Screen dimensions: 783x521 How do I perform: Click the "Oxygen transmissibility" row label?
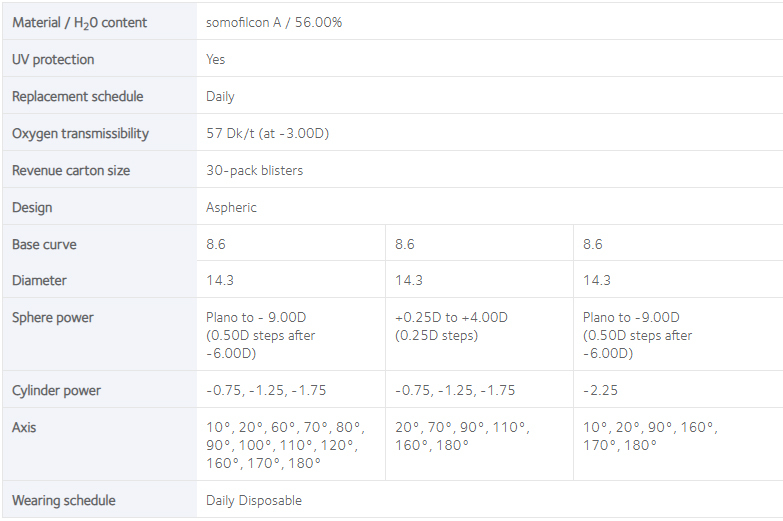pyautogui.click(x=80, y=133)
